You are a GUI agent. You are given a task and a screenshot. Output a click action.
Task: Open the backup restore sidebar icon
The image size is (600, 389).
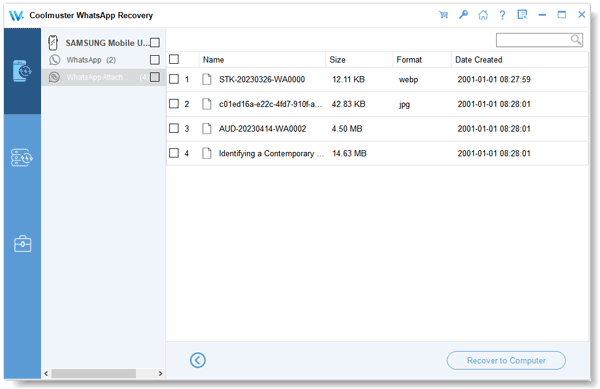[22, 157]
